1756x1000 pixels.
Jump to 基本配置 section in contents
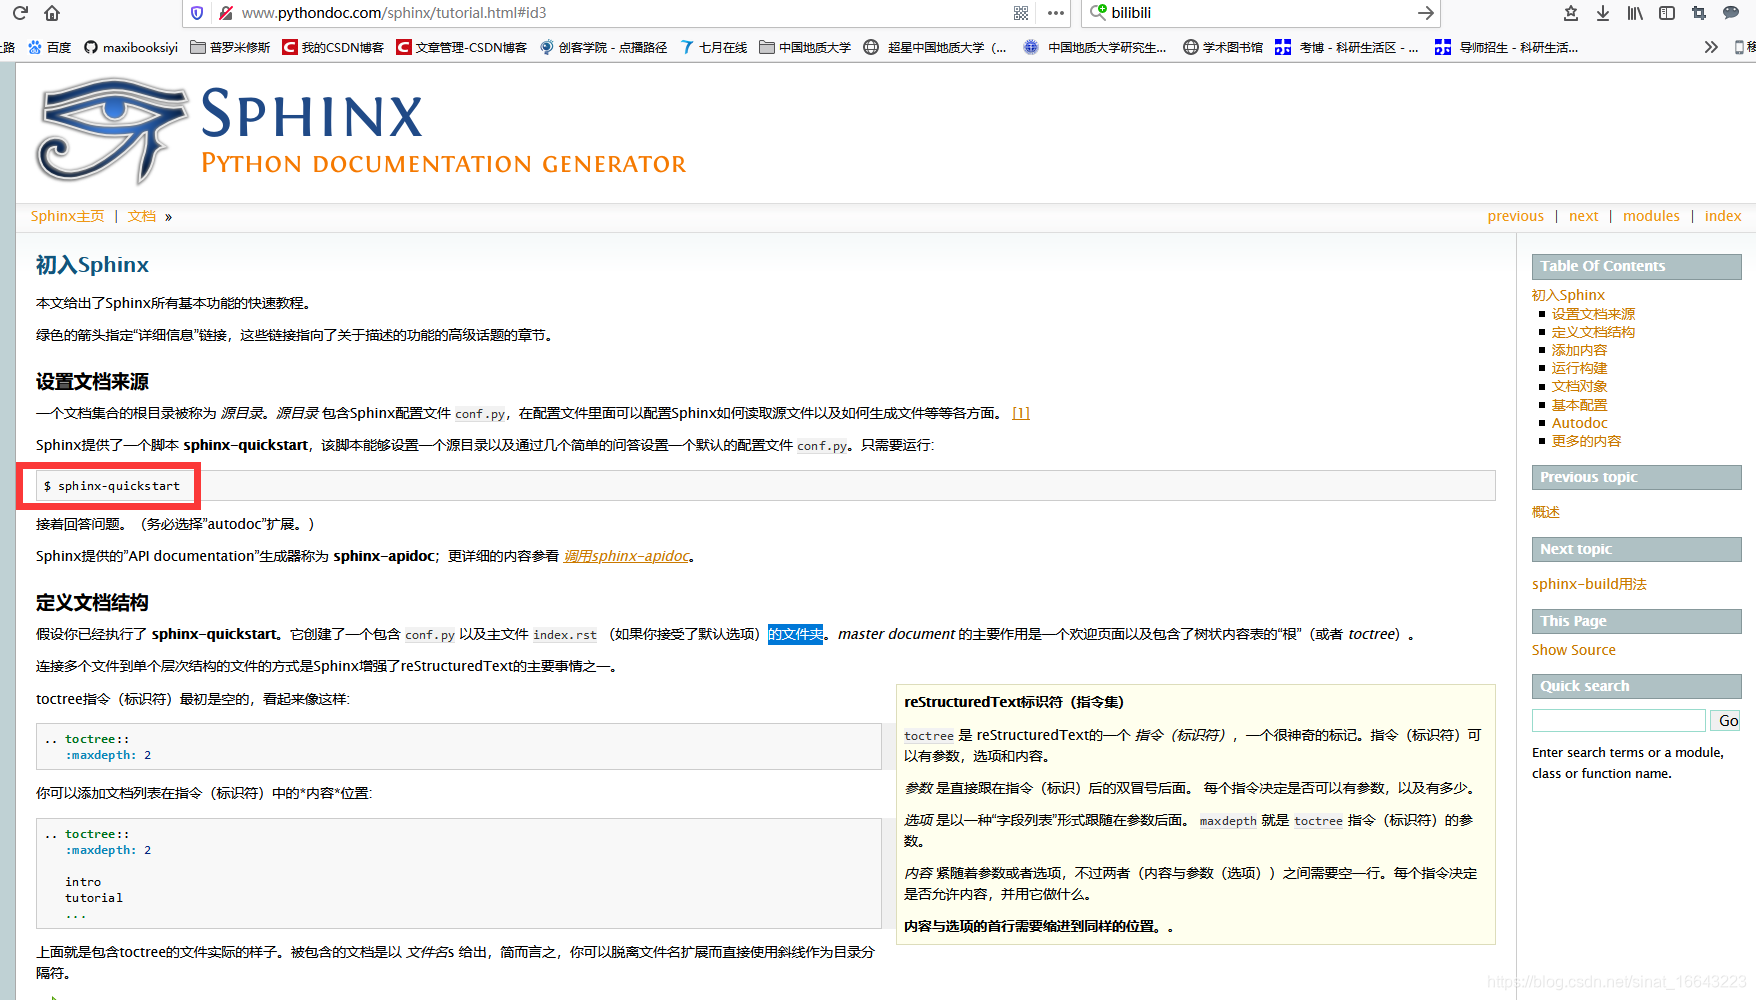click(1579, 405)
